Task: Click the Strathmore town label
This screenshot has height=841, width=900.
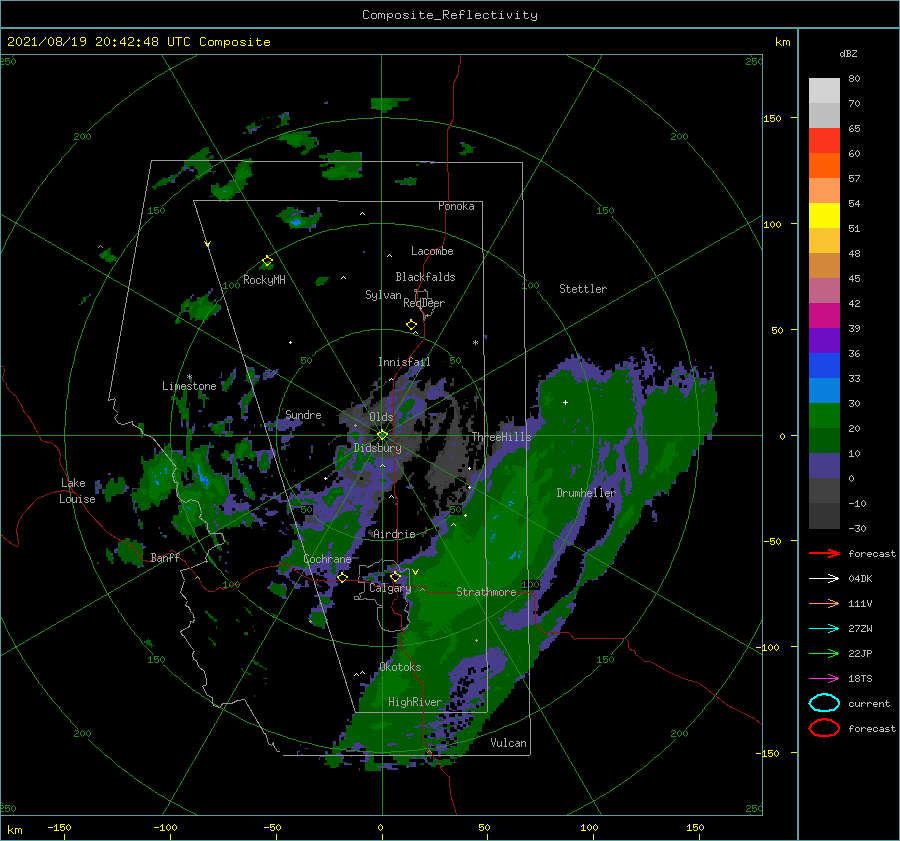Action: click(x=486, y=592)
